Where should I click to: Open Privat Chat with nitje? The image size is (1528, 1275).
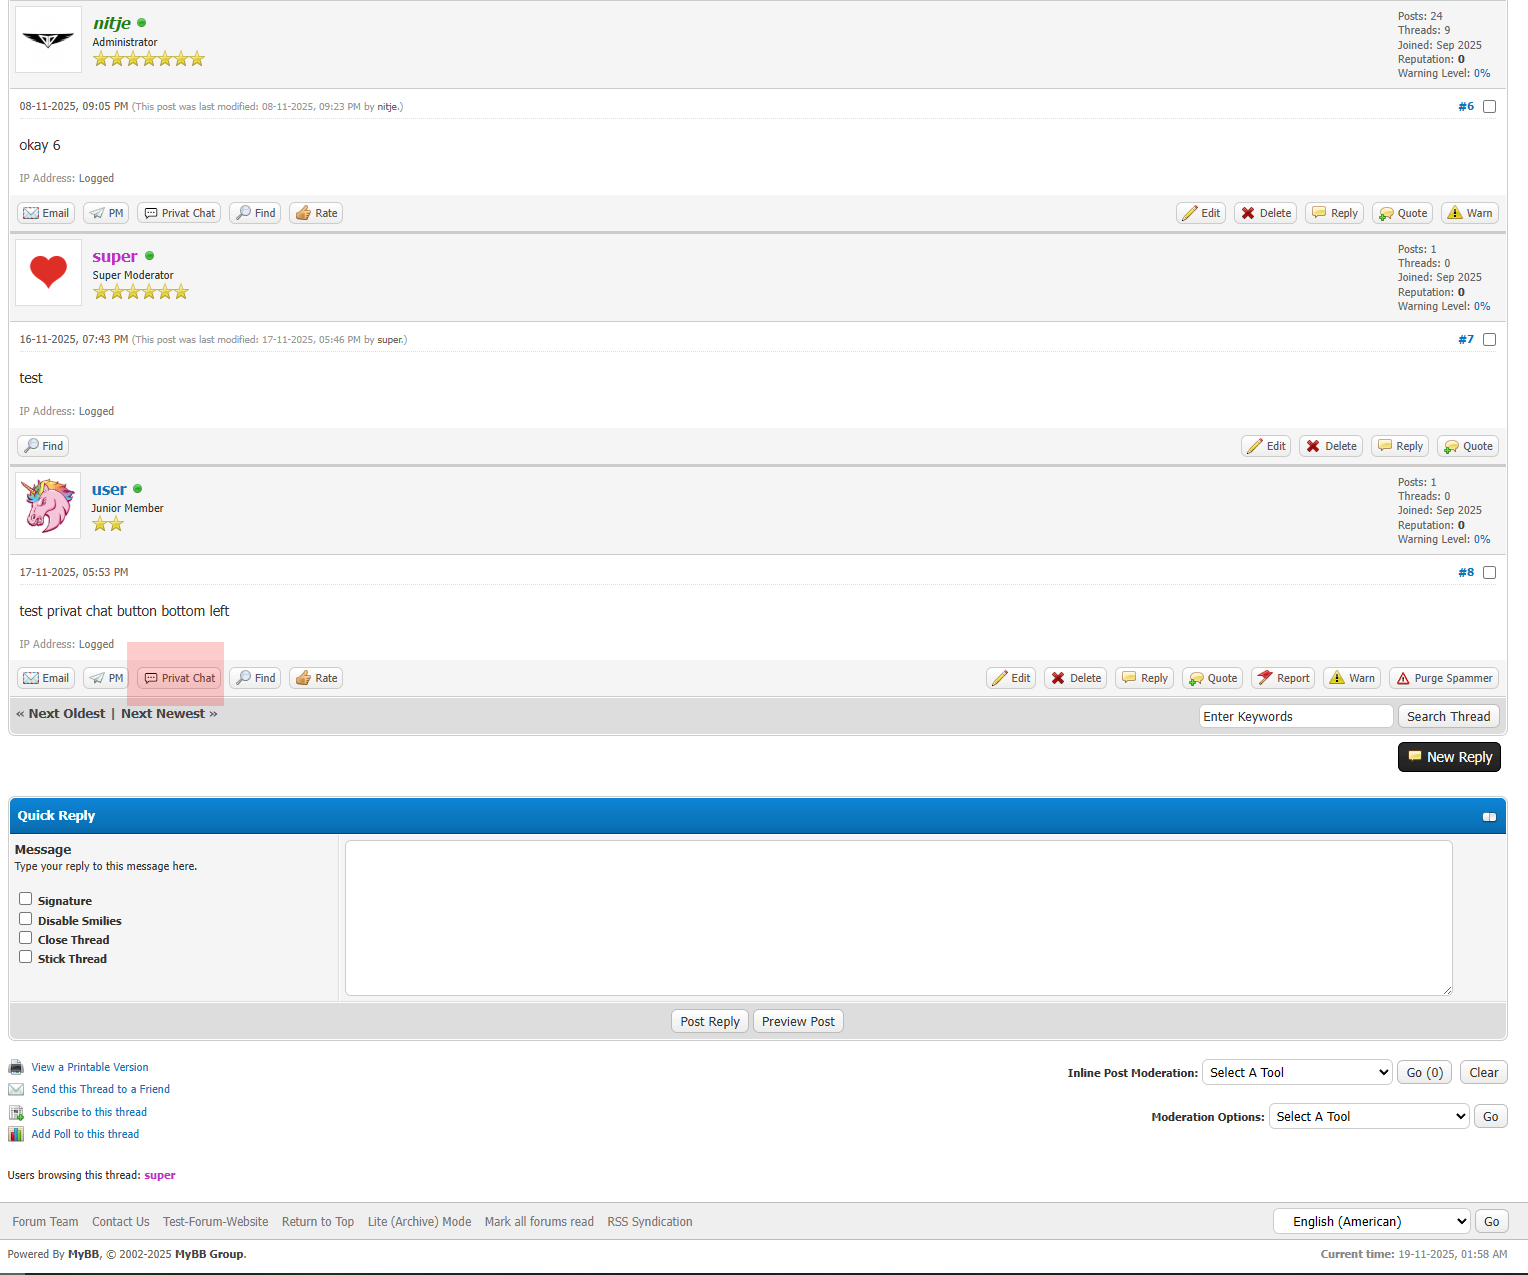tap(179, 213)
